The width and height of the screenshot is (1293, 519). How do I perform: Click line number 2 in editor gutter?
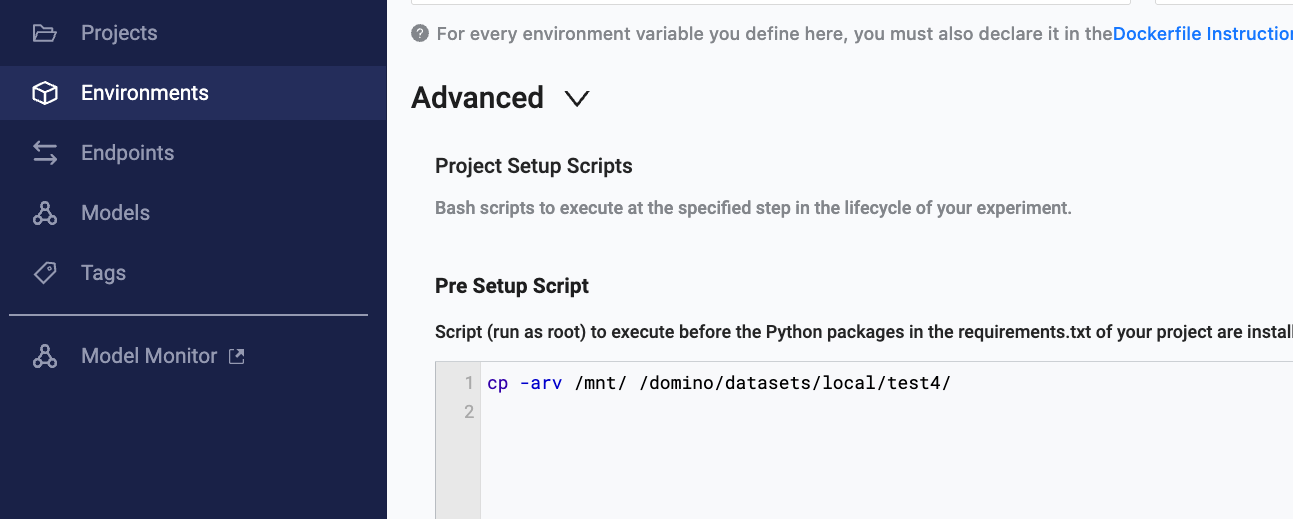tap(469, 411)
